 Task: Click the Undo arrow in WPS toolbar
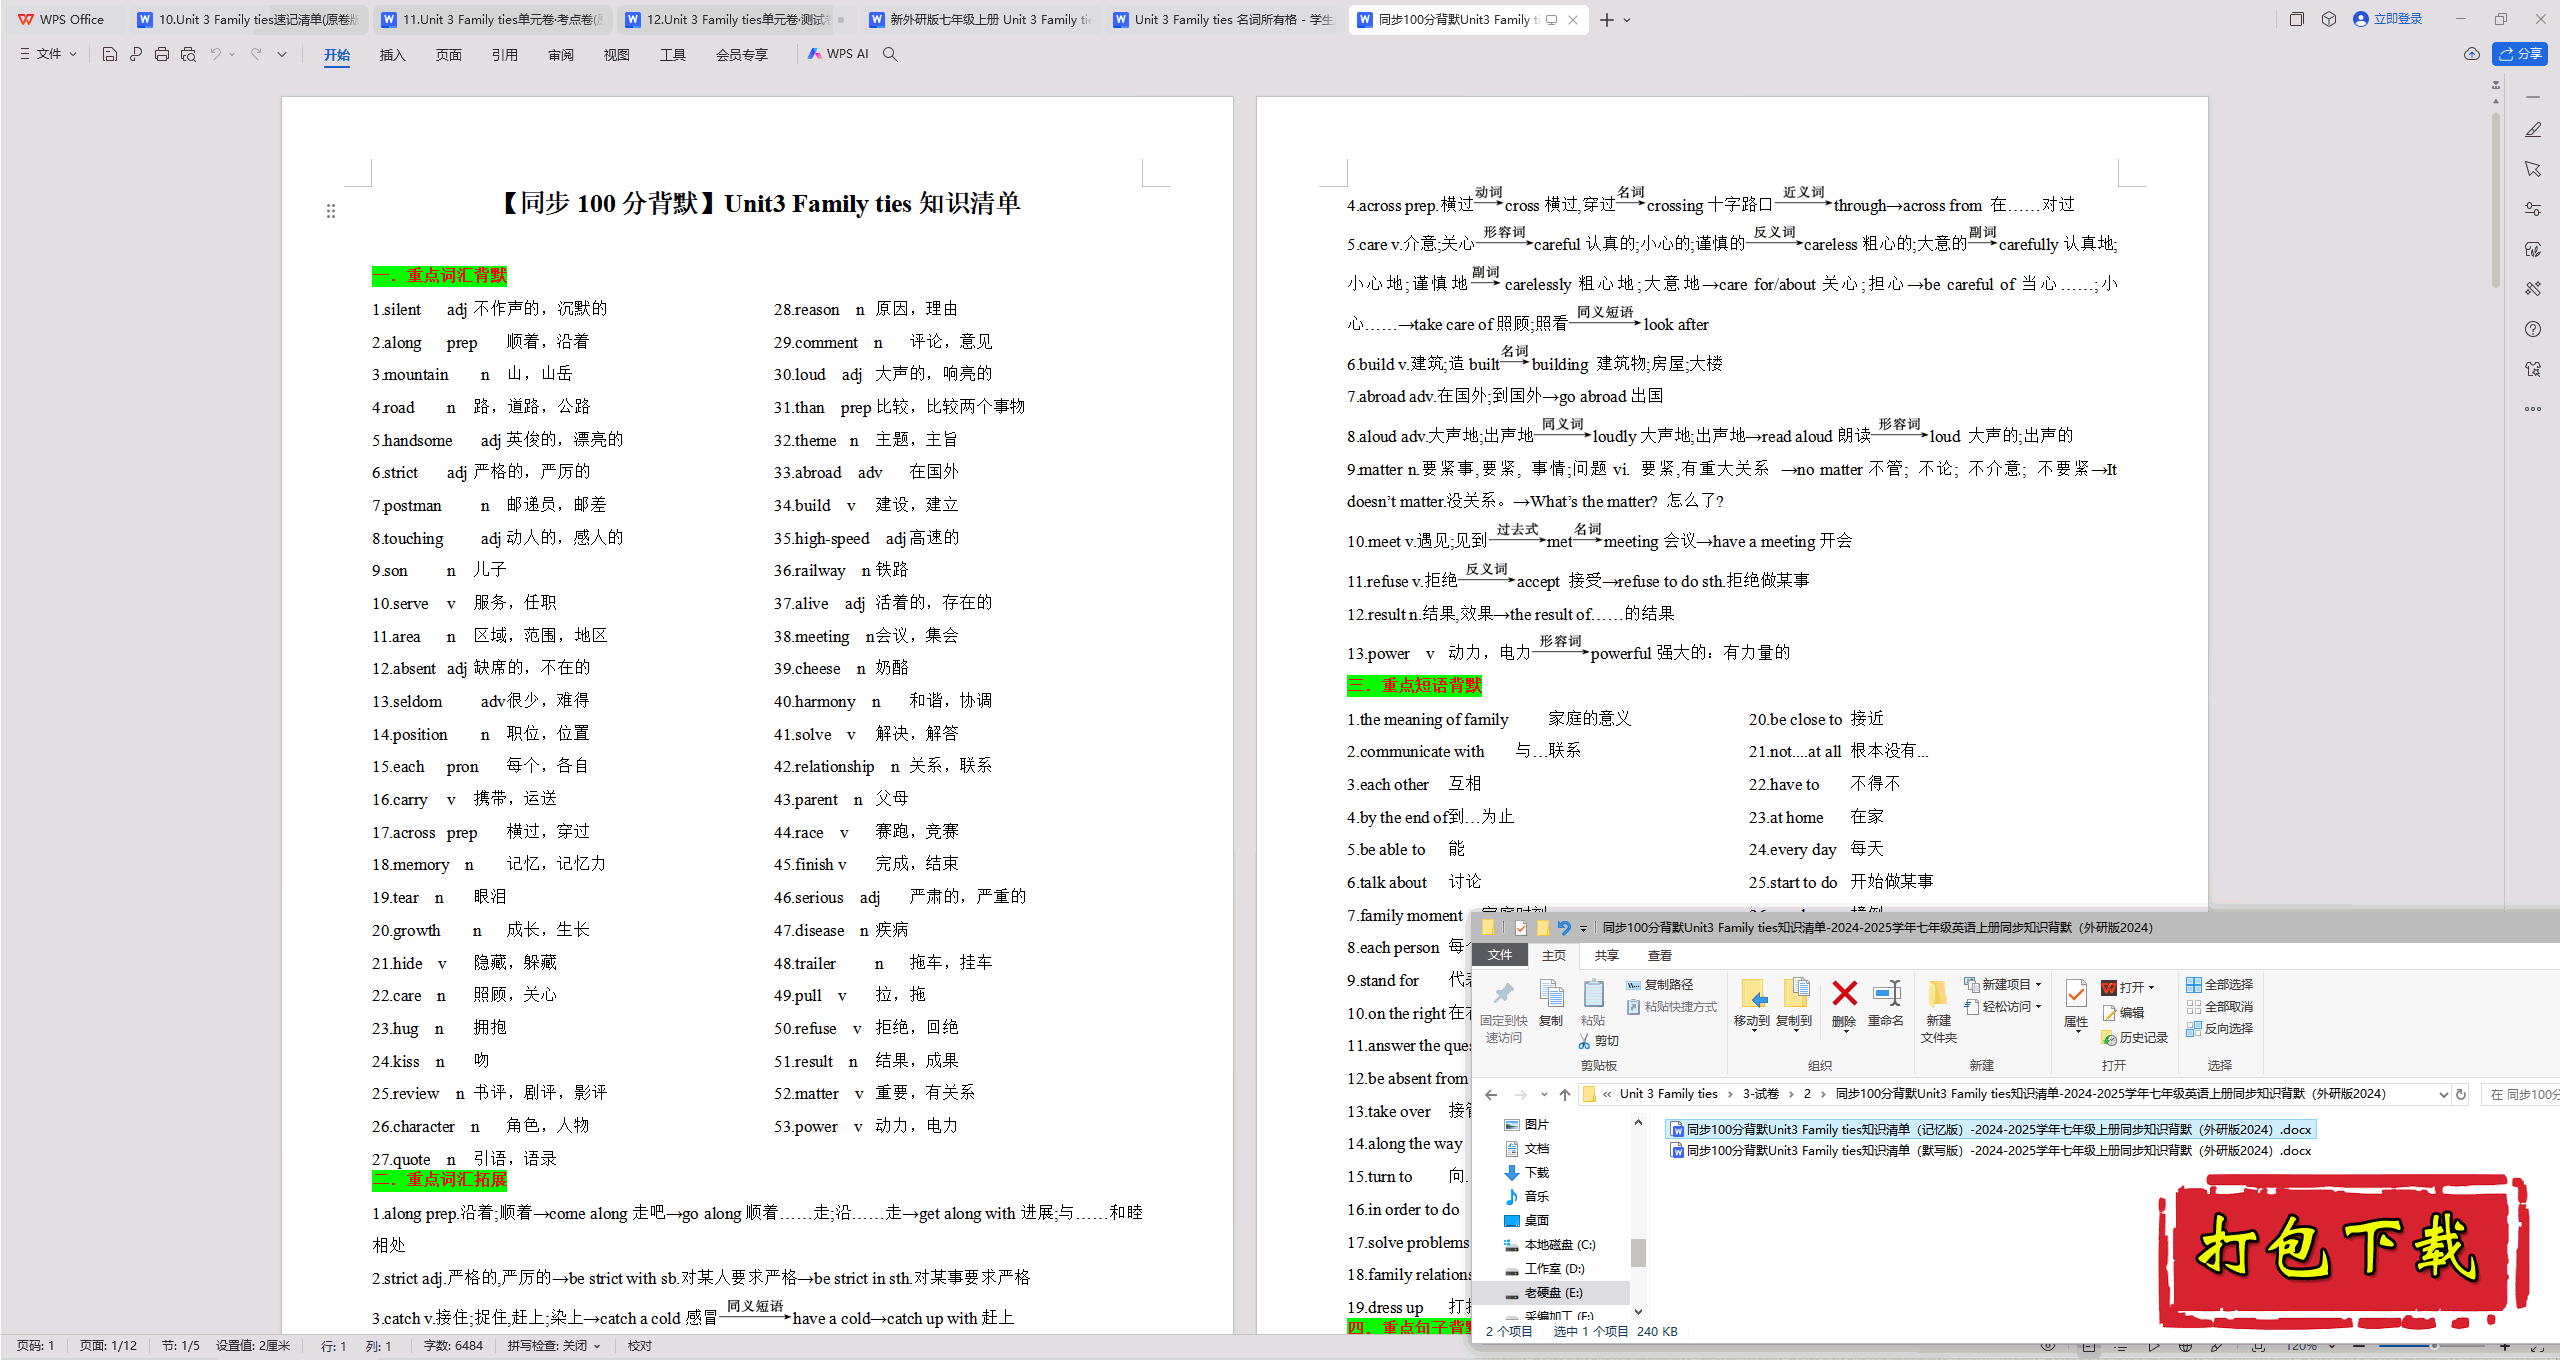tap(215, 54)
